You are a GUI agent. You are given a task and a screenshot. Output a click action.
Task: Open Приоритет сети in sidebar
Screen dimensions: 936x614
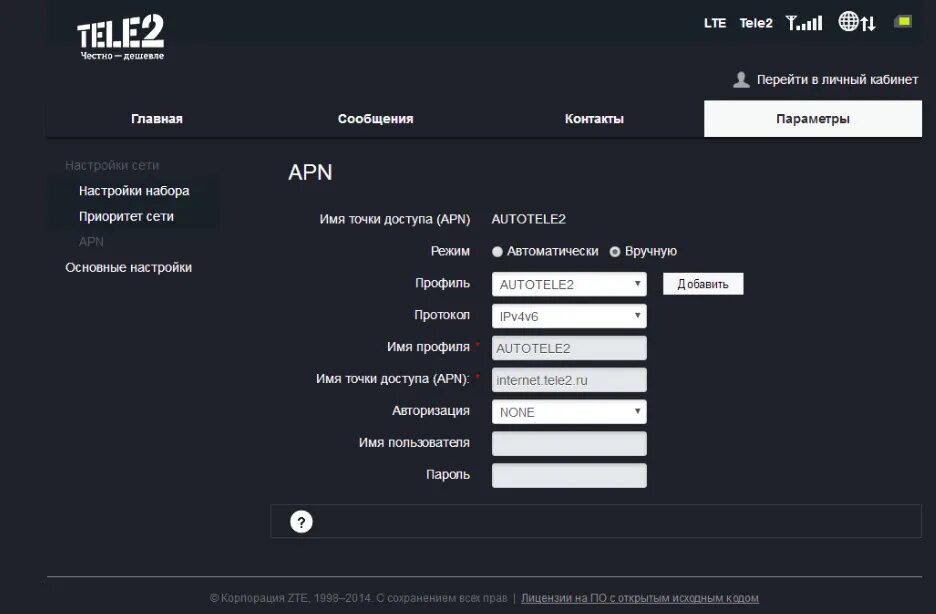[126, 217]
